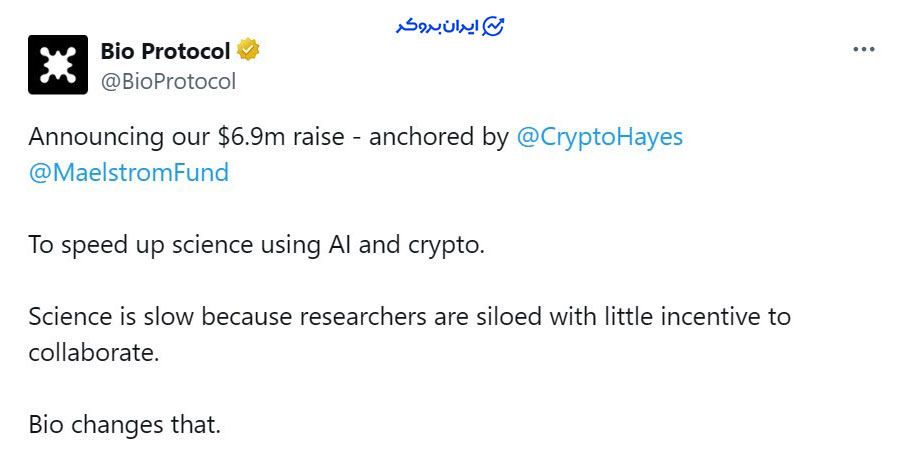Image resolution: width=900 pixels, height=471 pixels.
Task: Click the gold verified badge
Action: coord(248,50)
